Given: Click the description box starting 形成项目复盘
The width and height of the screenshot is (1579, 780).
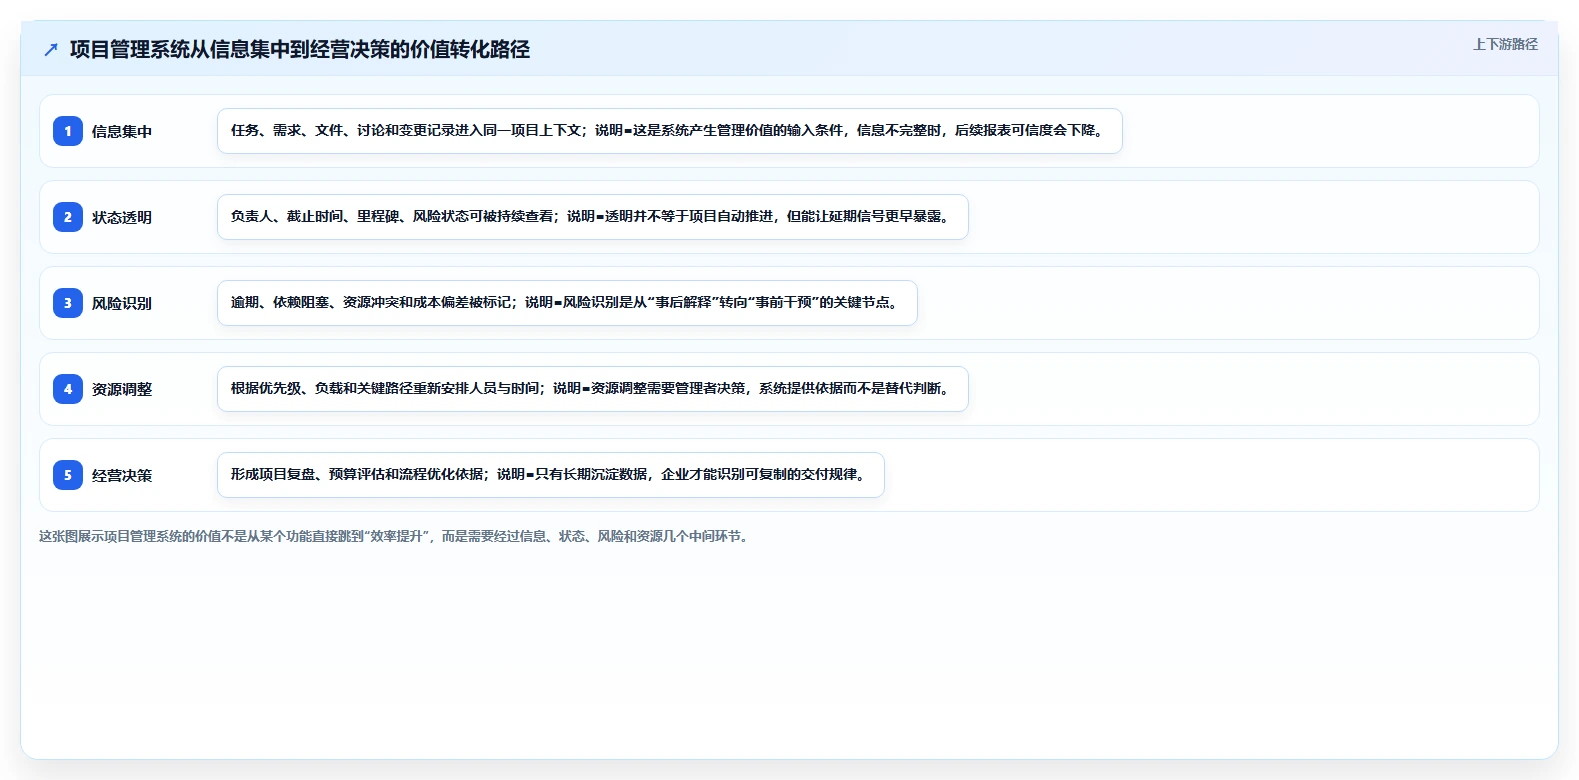Looking at the screenshot, I should [551, 475].
